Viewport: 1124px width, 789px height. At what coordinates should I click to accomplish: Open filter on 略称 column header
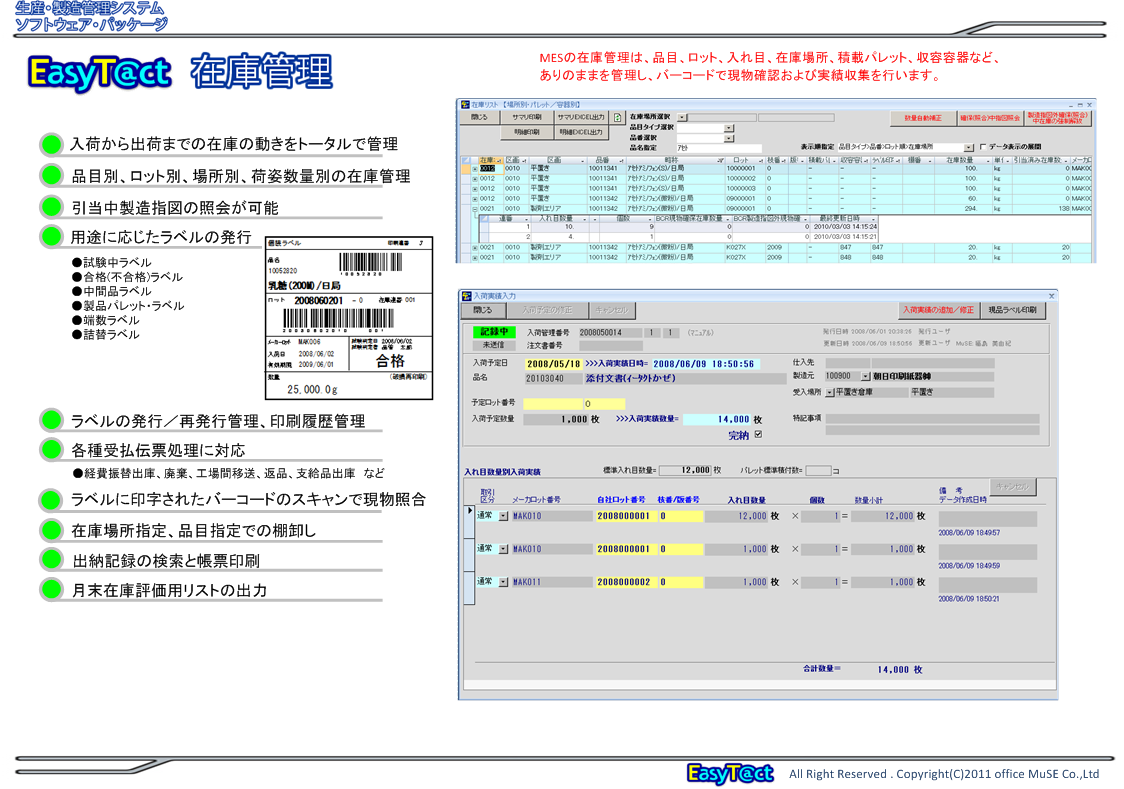(720, 161)
